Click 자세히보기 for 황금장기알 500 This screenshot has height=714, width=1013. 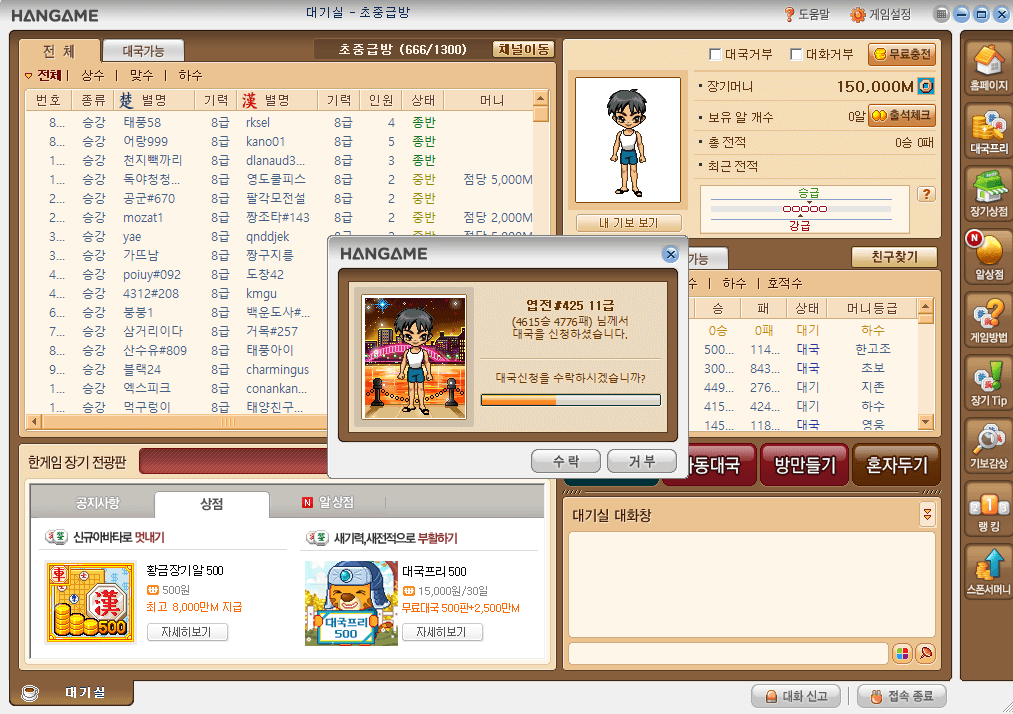coord(187,632)
